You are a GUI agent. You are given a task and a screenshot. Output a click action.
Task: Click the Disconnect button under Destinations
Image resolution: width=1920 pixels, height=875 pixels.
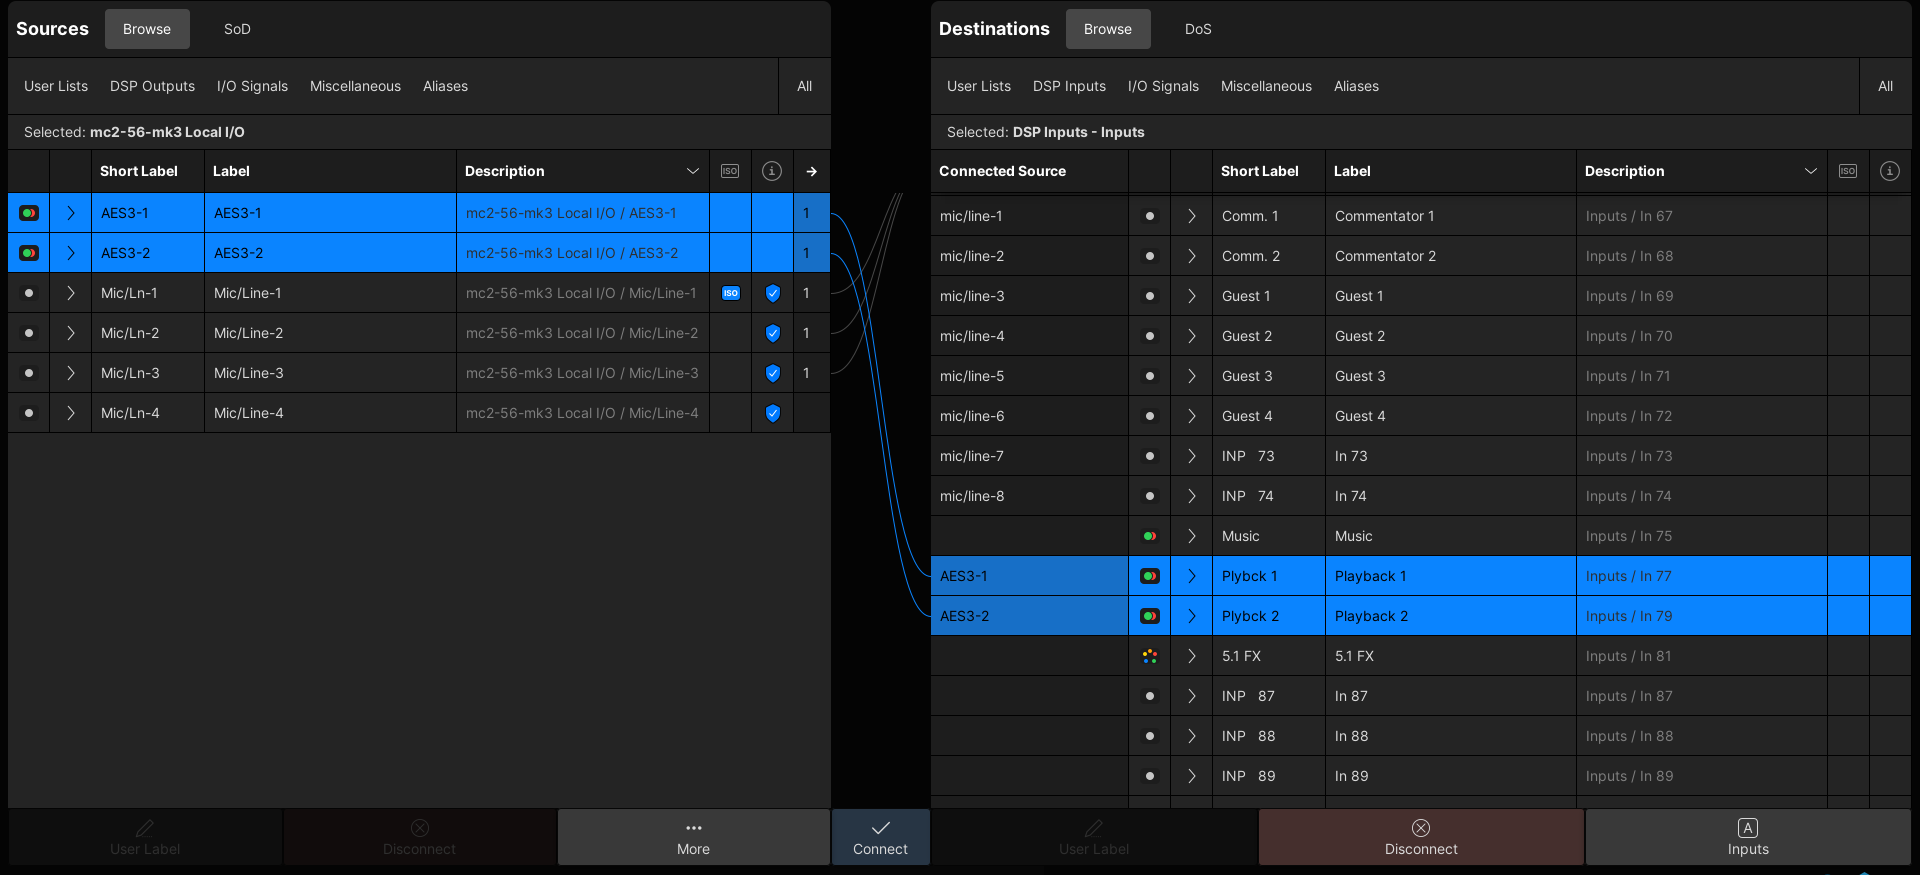pos(1420,837)
